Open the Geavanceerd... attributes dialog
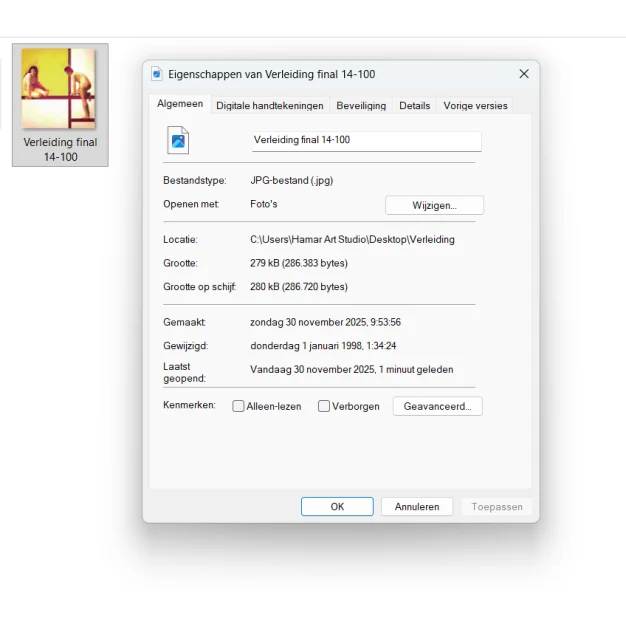This screenshot has height=626, width=626. [x=437, y=406]
